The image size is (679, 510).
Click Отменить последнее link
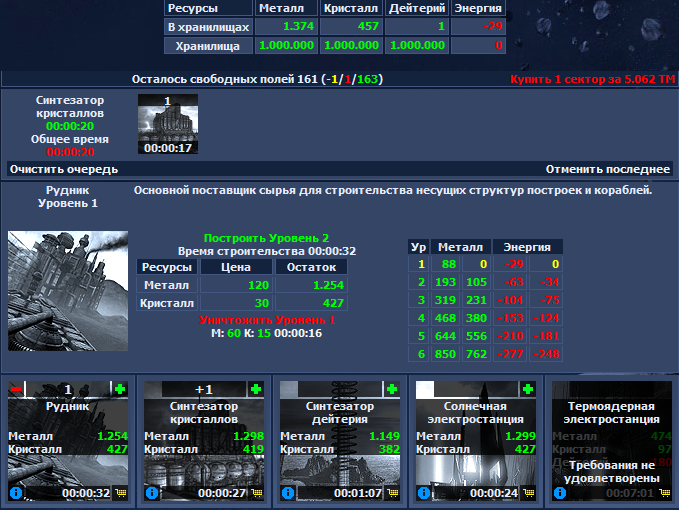tap(608, 169)
